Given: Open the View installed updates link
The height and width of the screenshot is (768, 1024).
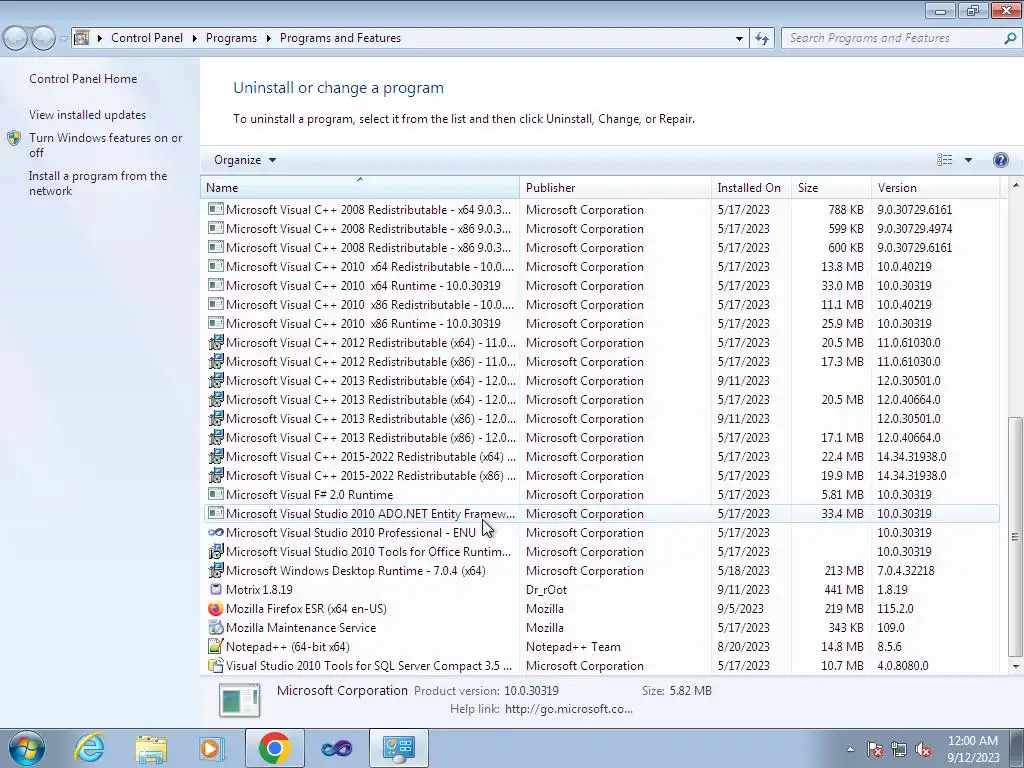Looking at the screenshot, I should coord(88,115).
